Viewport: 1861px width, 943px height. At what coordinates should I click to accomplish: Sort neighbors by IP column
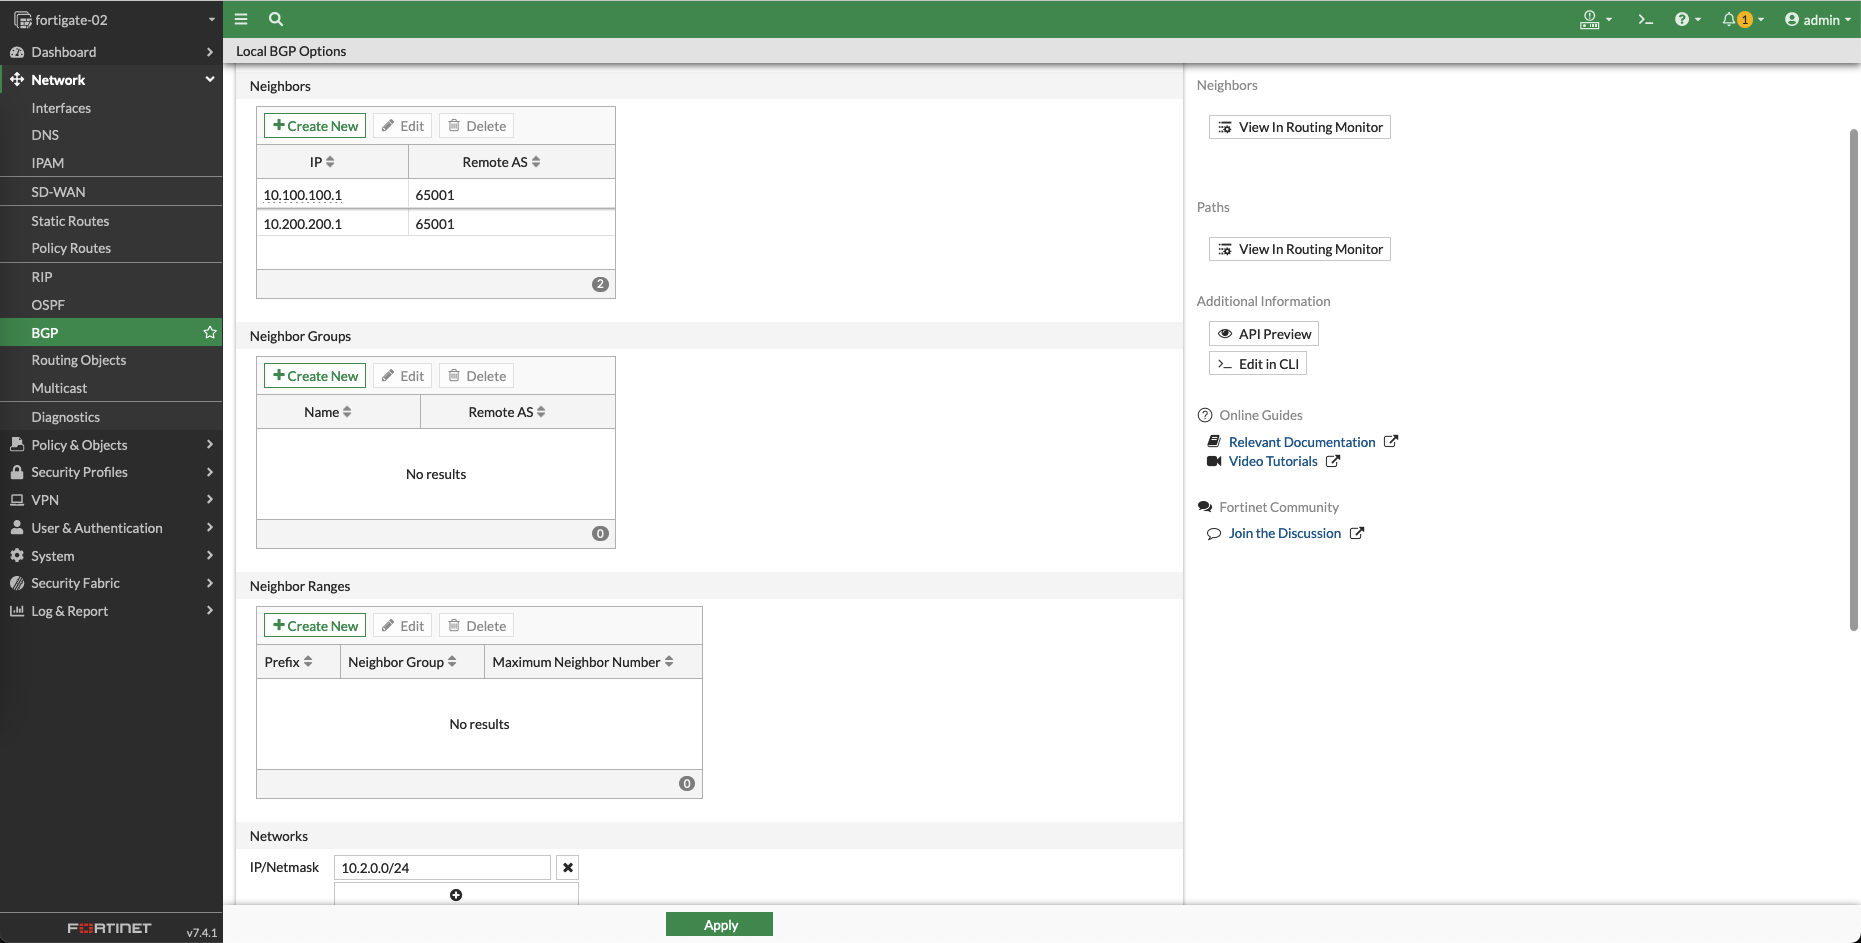(x=322, y=162)
